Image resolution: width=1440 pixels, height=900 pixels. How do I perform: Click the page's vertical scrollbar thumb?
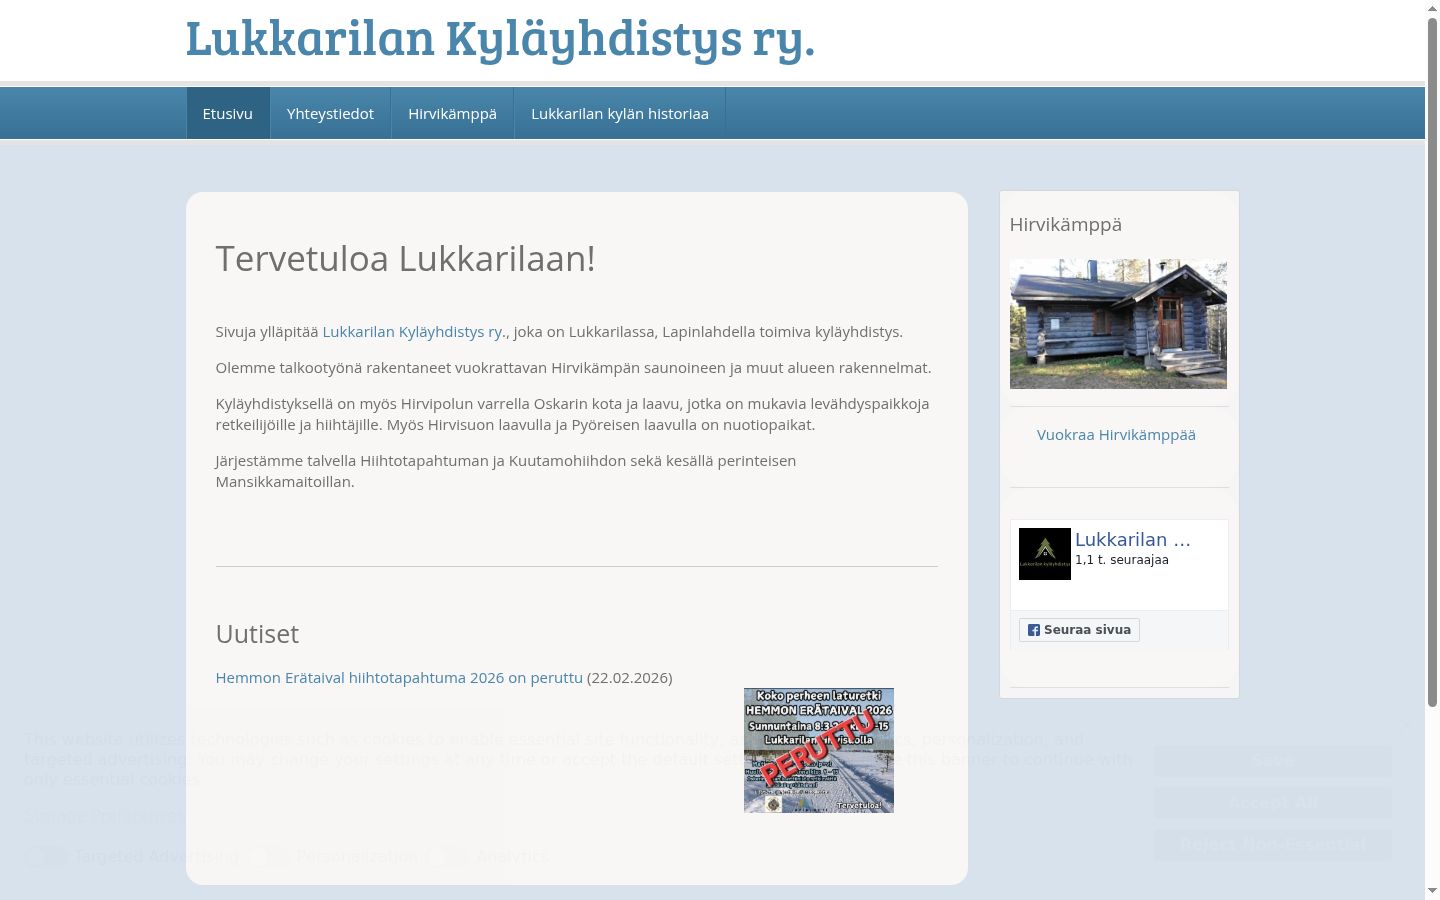click(1432, 362)
